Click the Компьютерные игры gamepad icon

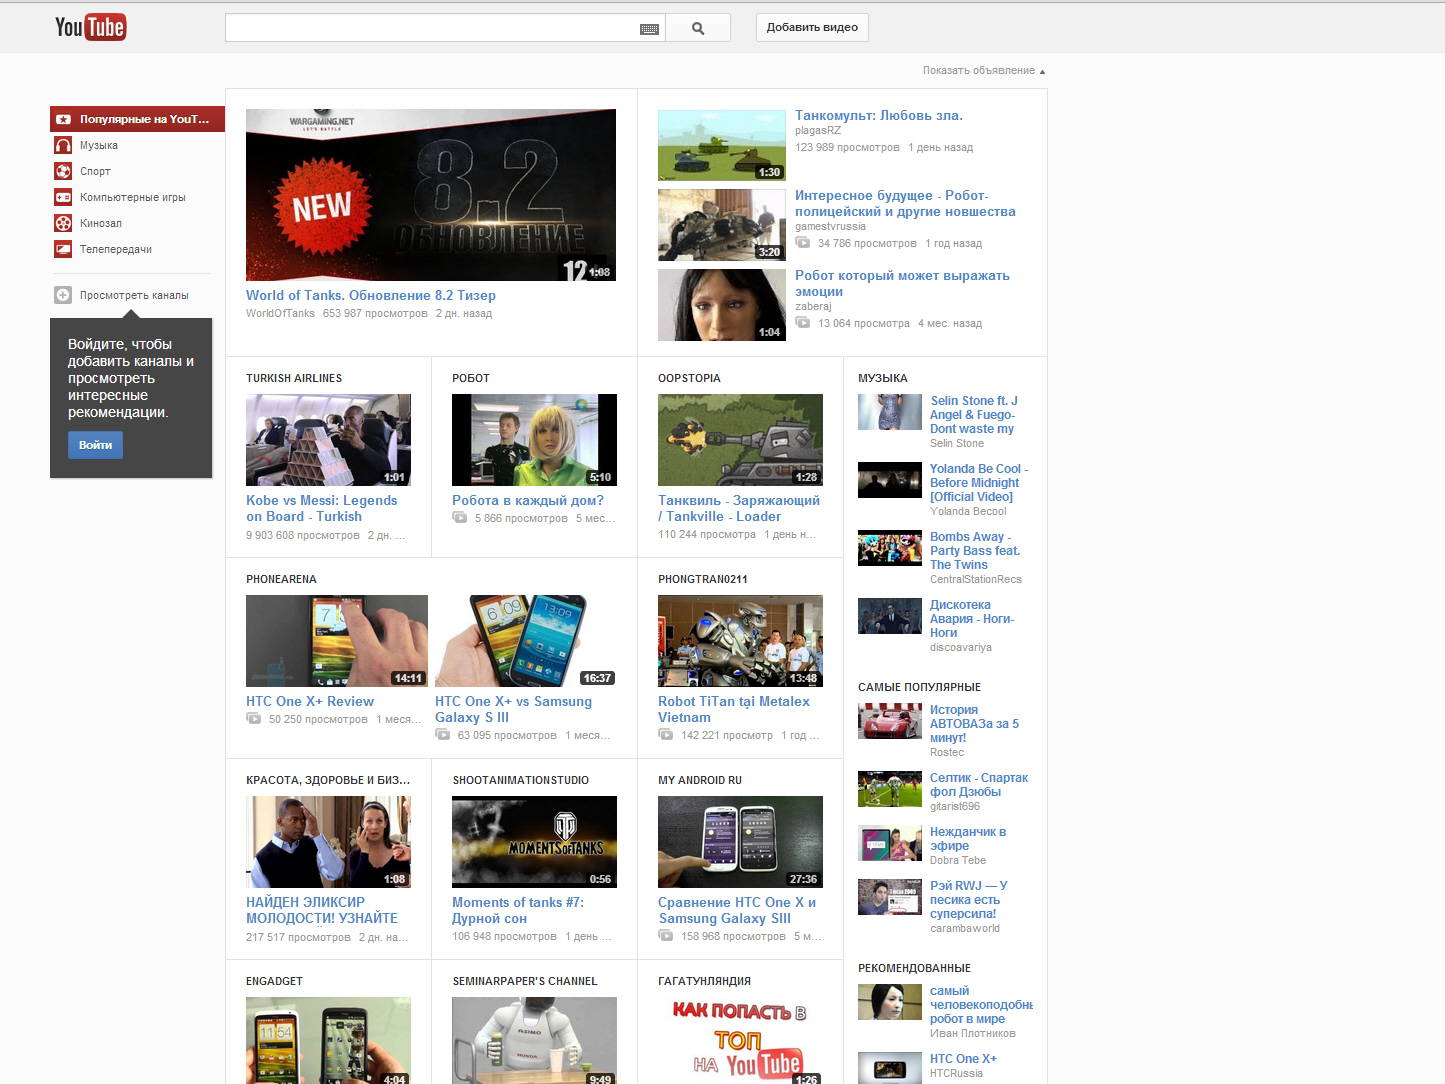pyautogui.click(x=63, y=197)
